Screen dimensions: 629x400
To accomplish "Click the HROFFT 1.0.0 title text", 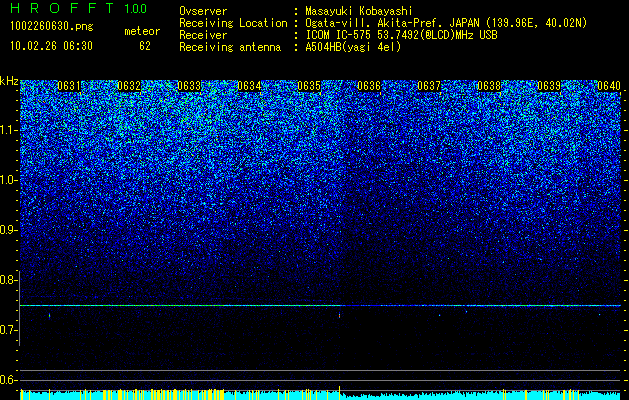I will click(x=79, y=8).
